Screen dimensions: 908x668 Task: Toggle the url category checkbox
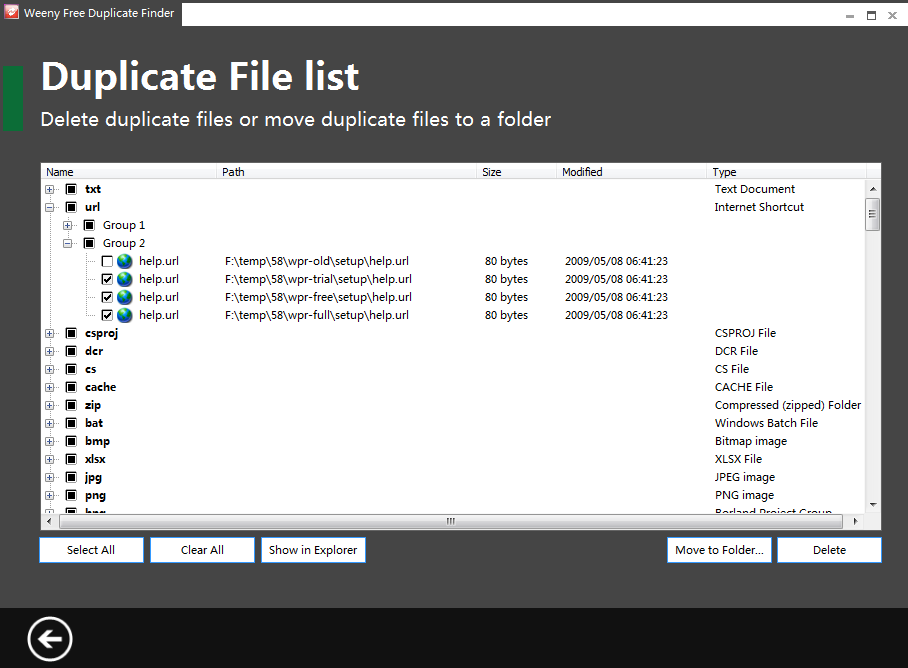[x=71, y=207]
